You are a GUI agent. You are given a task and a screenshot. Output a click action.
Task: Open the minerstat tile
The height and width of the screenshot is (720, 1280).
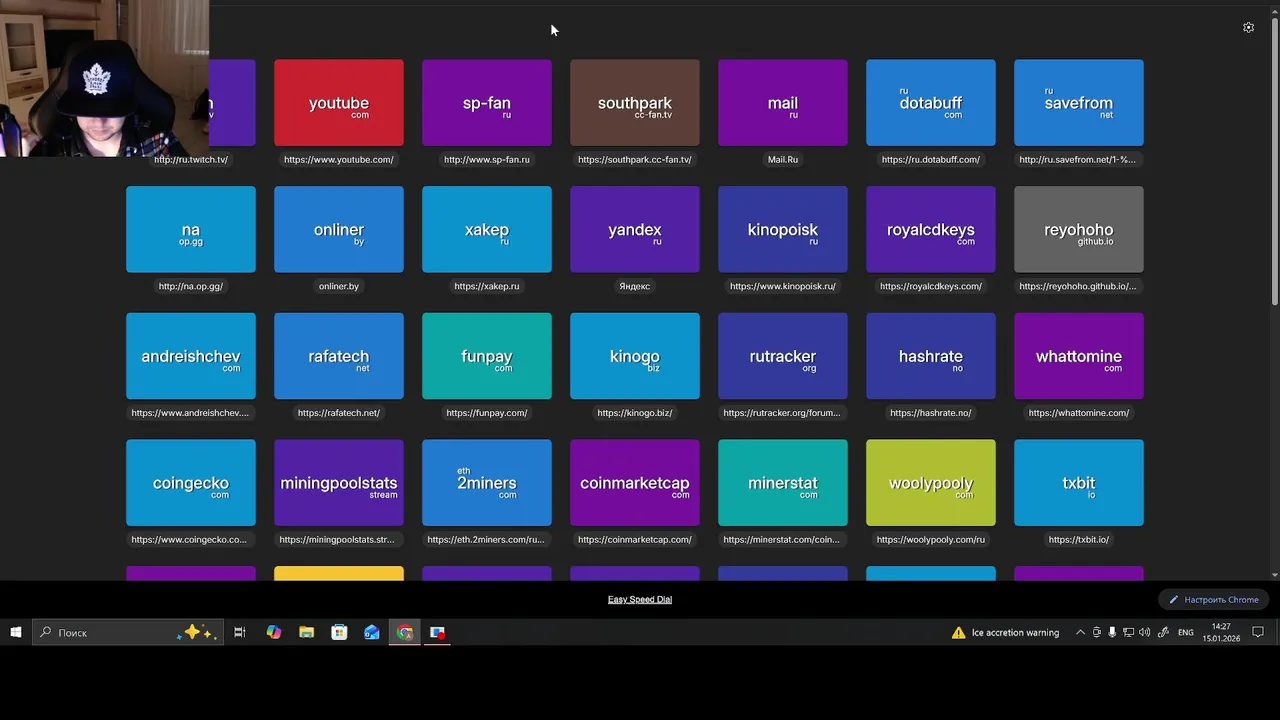tap(783, 483)
